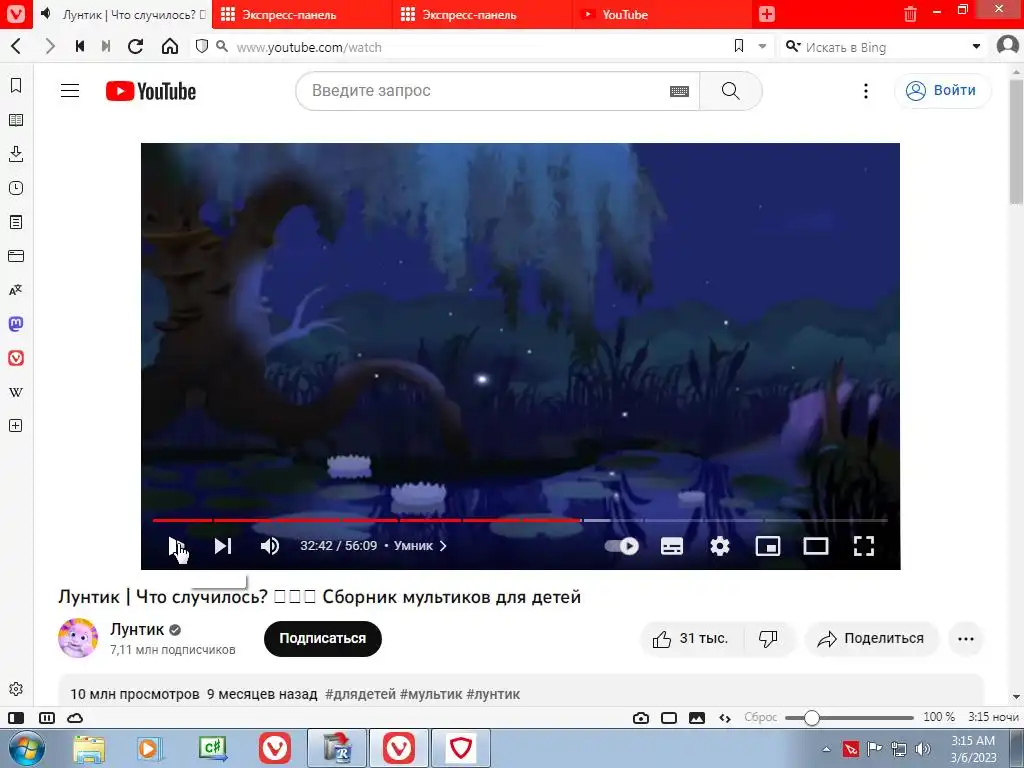
Task: Click the Fast Forward navigation button
Action: pos(106,46)
